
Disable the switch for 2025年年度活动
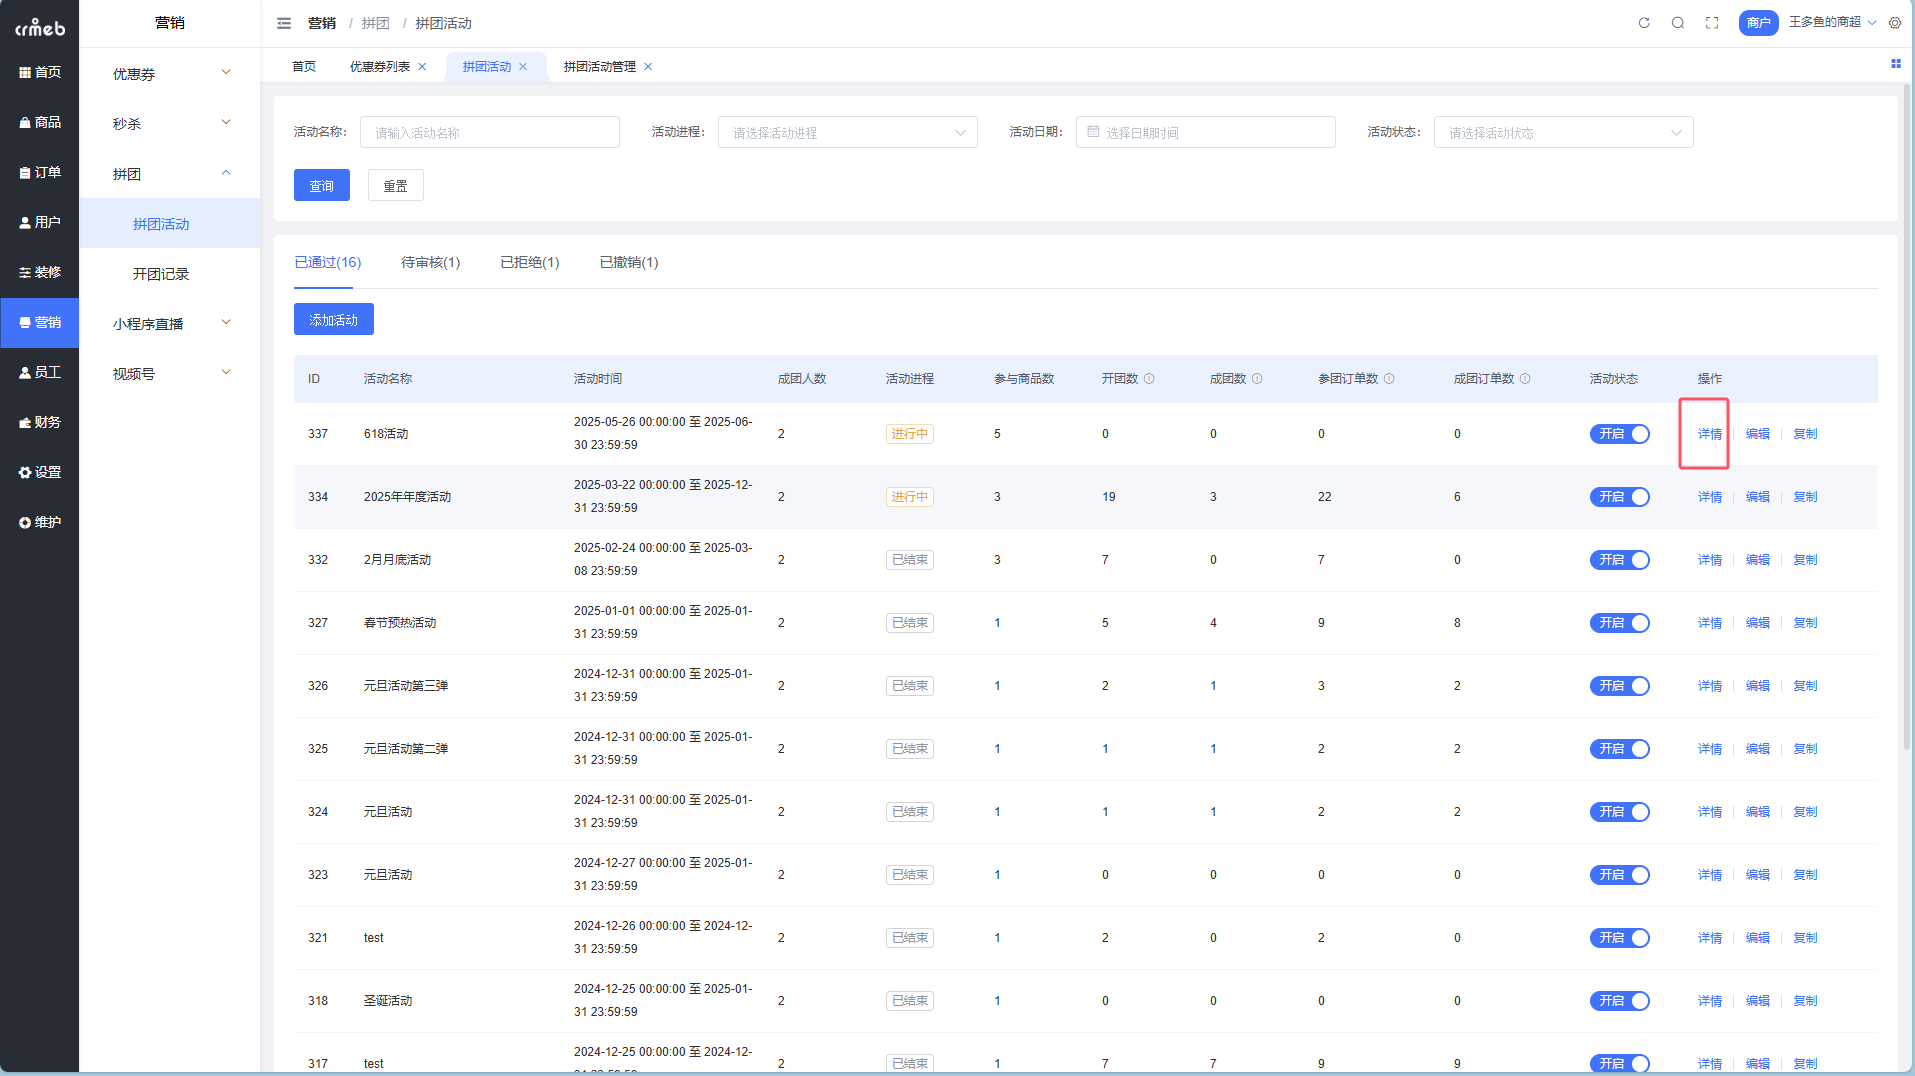click(1619, 497)
